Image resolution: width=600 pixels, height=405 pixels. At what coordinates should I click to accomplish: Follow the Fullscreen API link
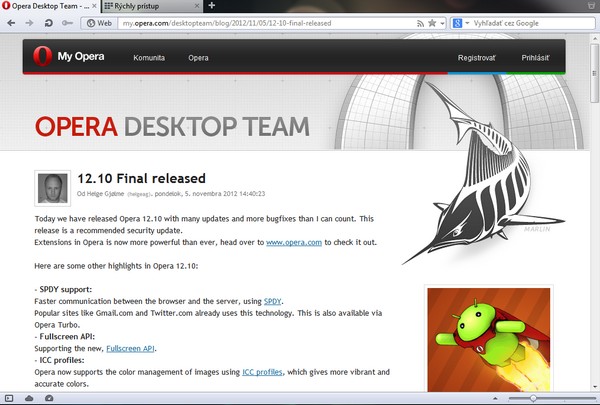coord(130,348)
